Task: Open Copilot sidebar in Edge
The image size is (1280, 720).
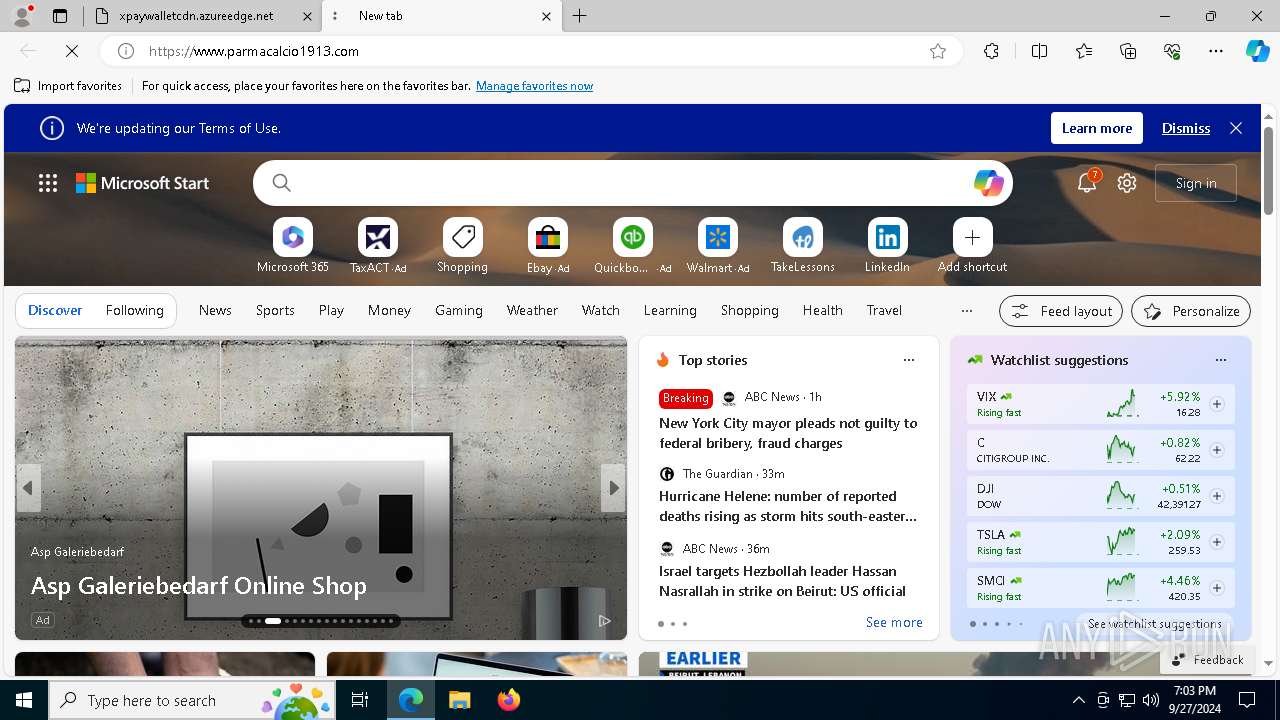Action: tap(1257, 51)
